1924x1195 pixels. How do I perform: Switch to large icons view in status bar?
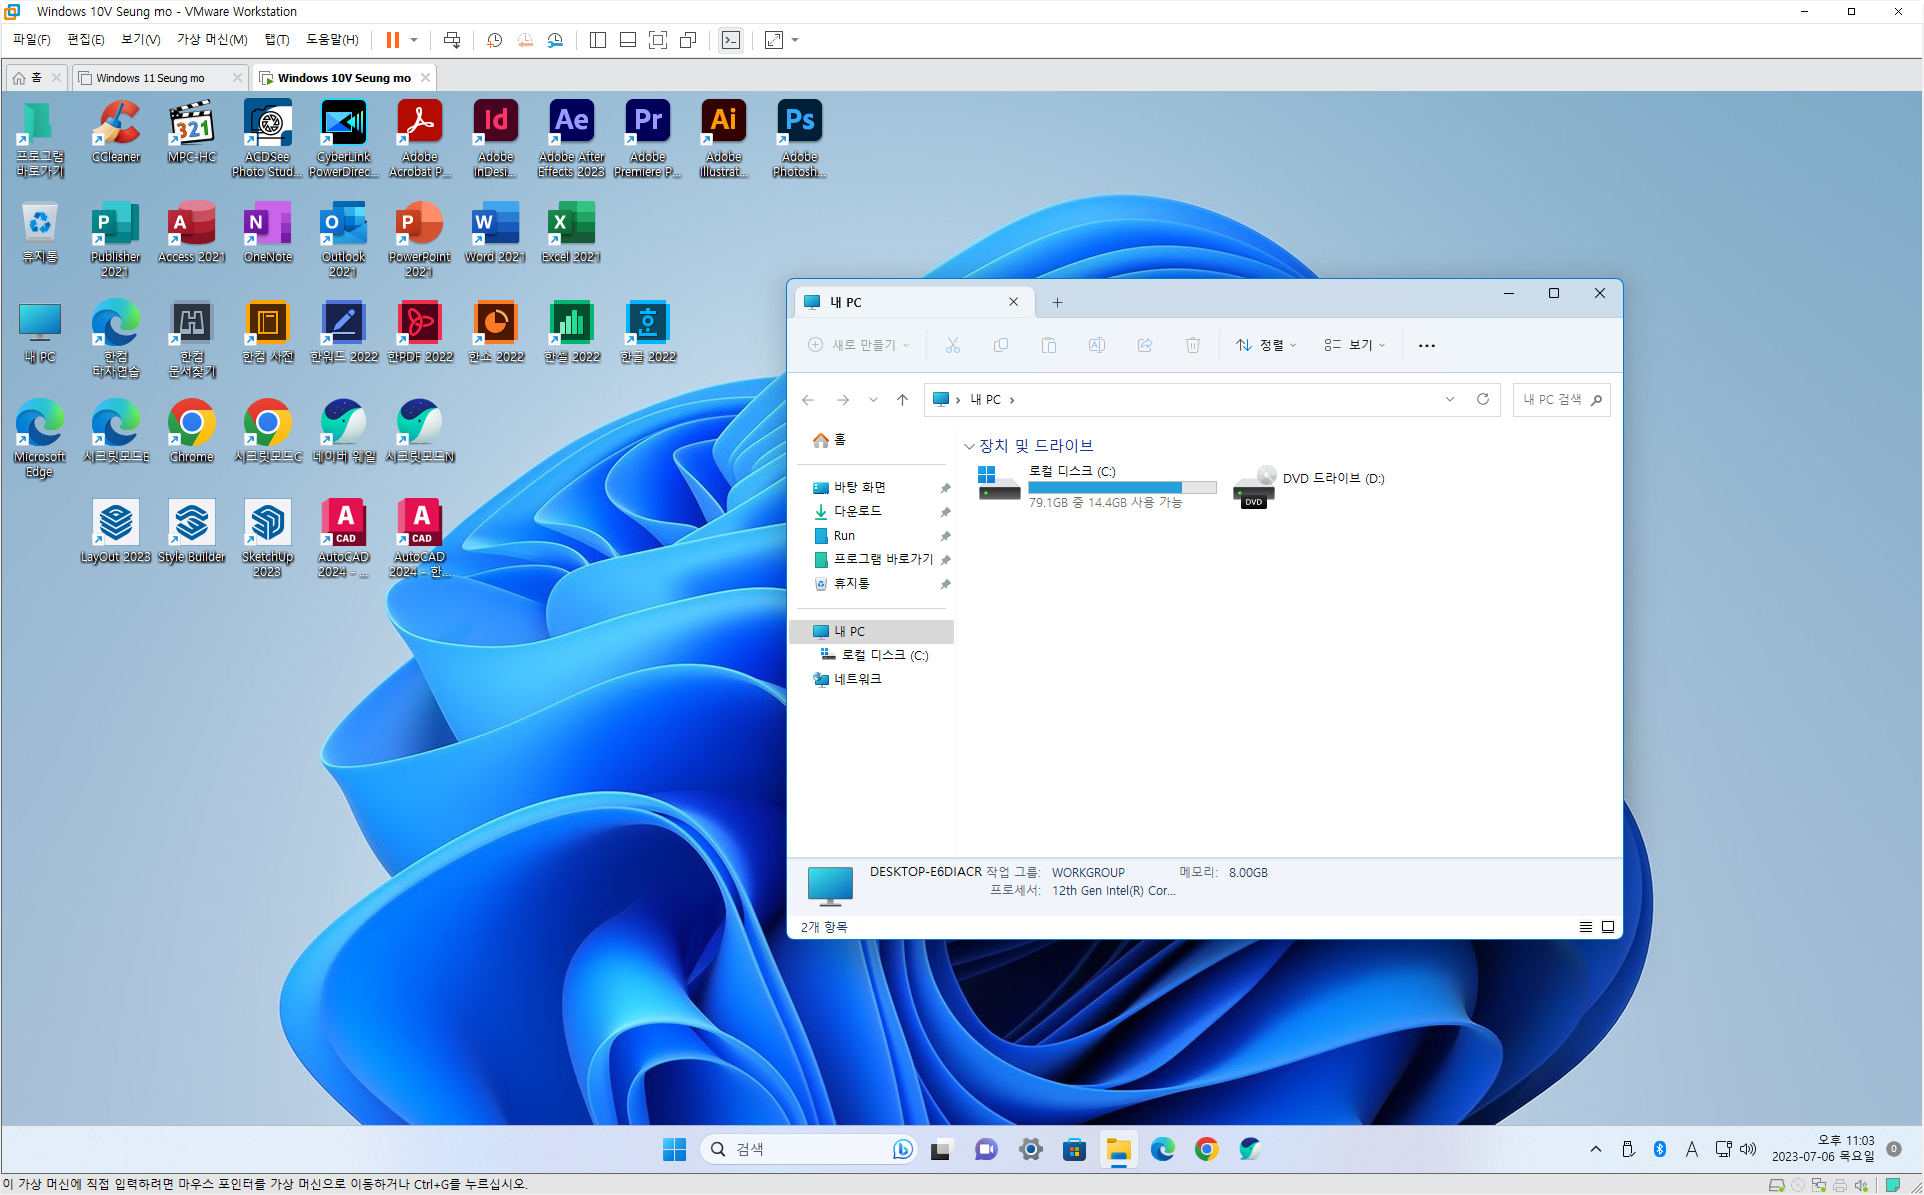point(1608,927)
